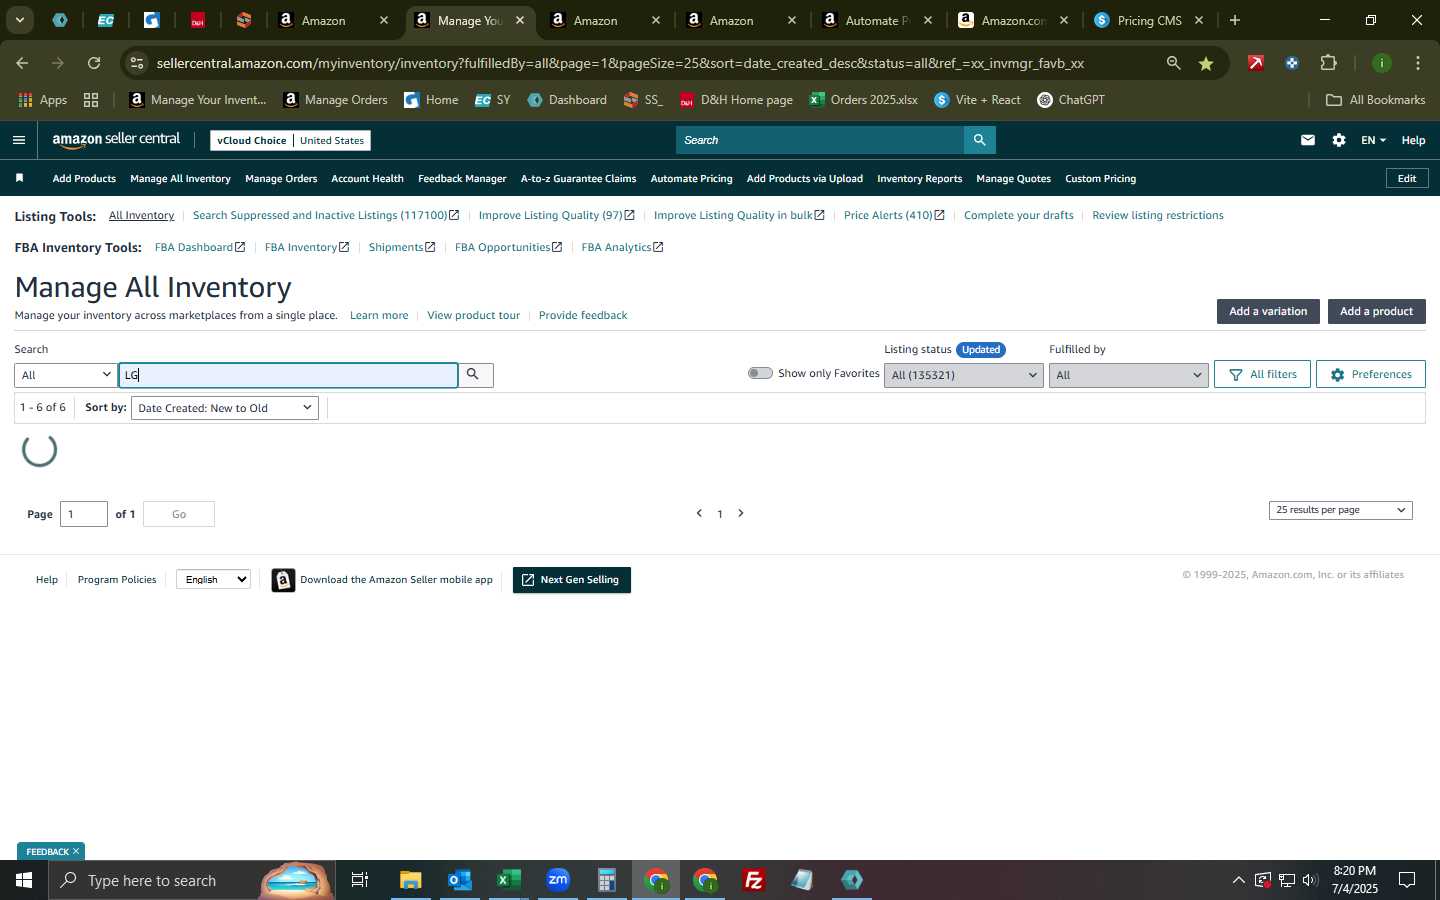Open the Sort by Date Created dropdown
This screenshot has width=1440, height=900.
point(225,408)
